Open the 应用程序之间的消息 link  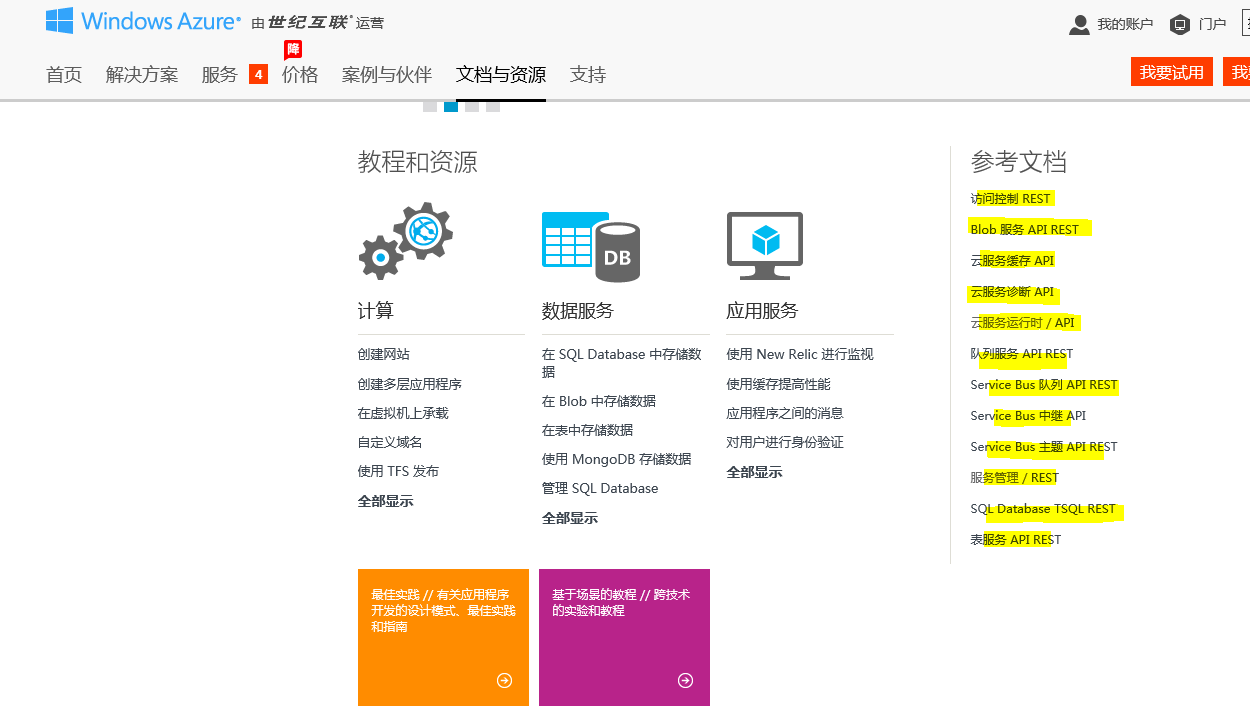[x=785, y=413]
